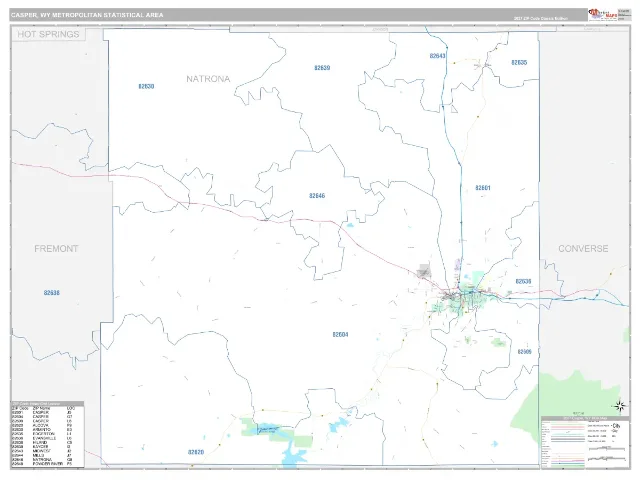Click ZIP code 82630 on the map

point(146,87)
